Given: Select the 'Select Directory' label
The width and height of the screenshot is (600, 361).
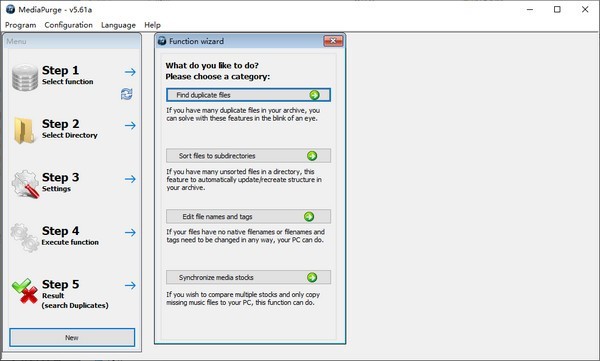Looking at the screenshot, I should pos(70,136).
